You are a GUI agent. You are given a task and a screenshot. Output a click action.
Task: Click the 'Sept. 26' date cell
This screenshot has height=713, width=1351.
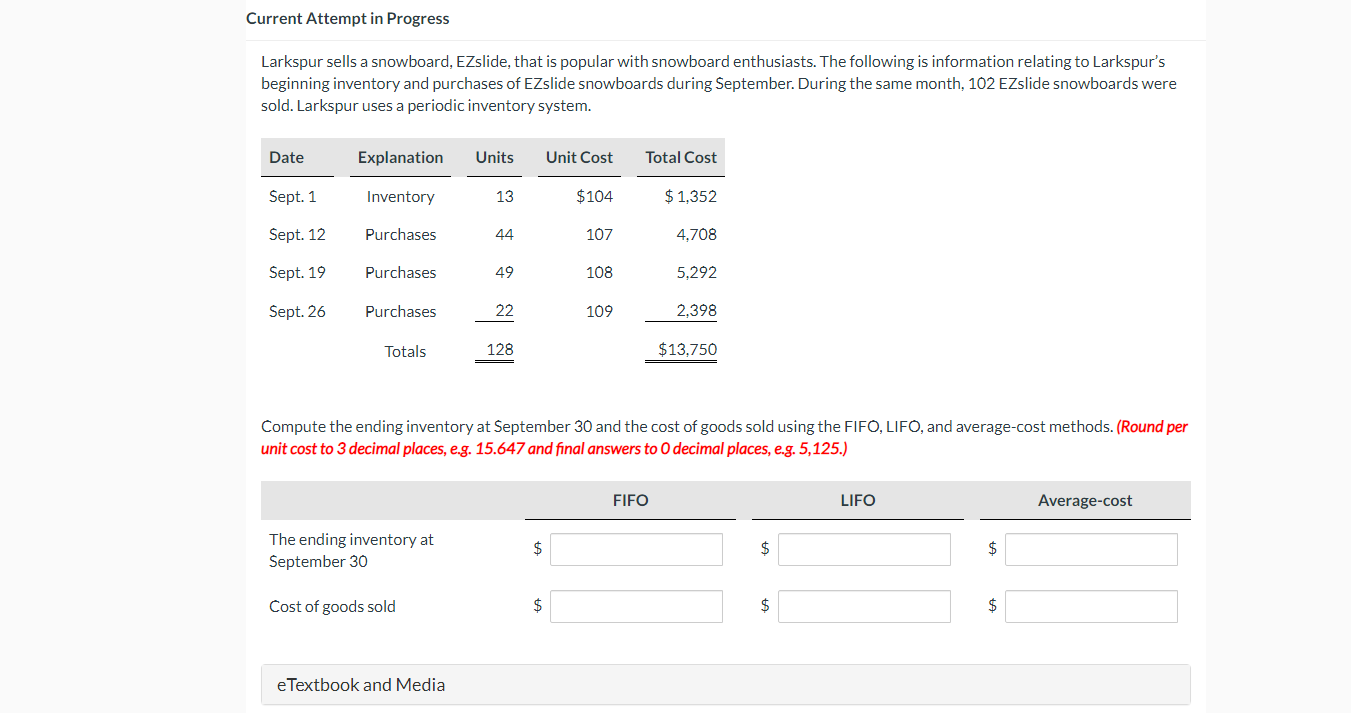coord(297,312)
